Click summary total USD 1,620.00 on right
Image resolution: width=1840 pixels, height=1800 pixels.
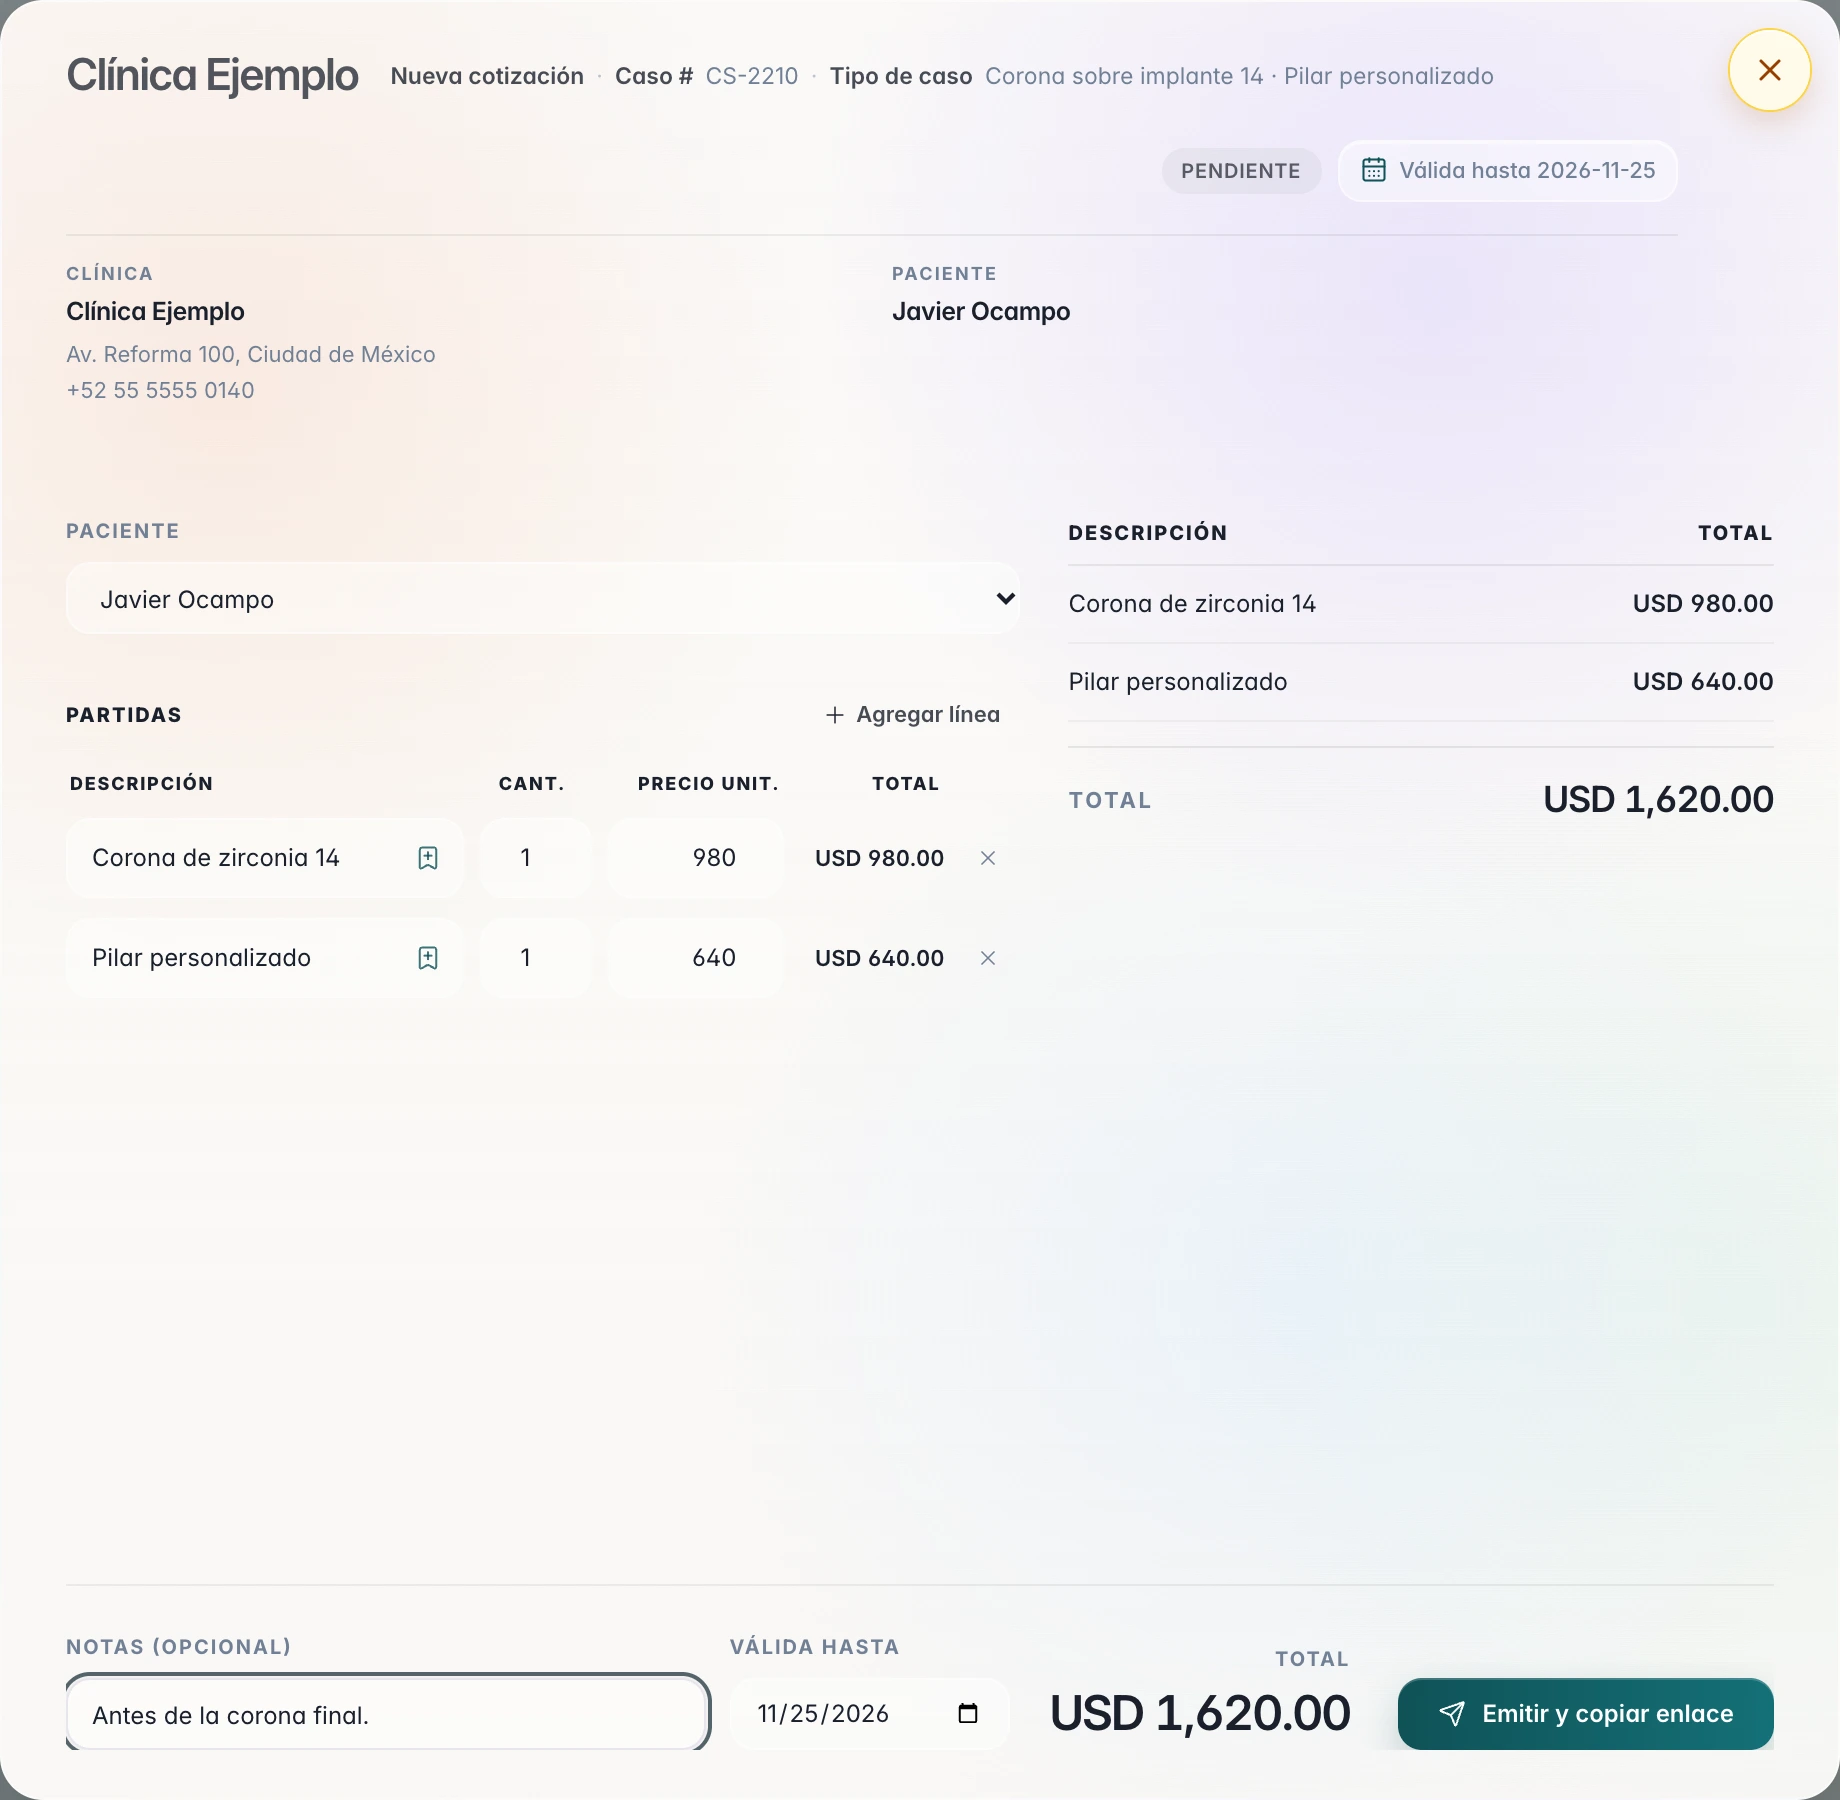pyautogui.click(x=1658, y=799)
